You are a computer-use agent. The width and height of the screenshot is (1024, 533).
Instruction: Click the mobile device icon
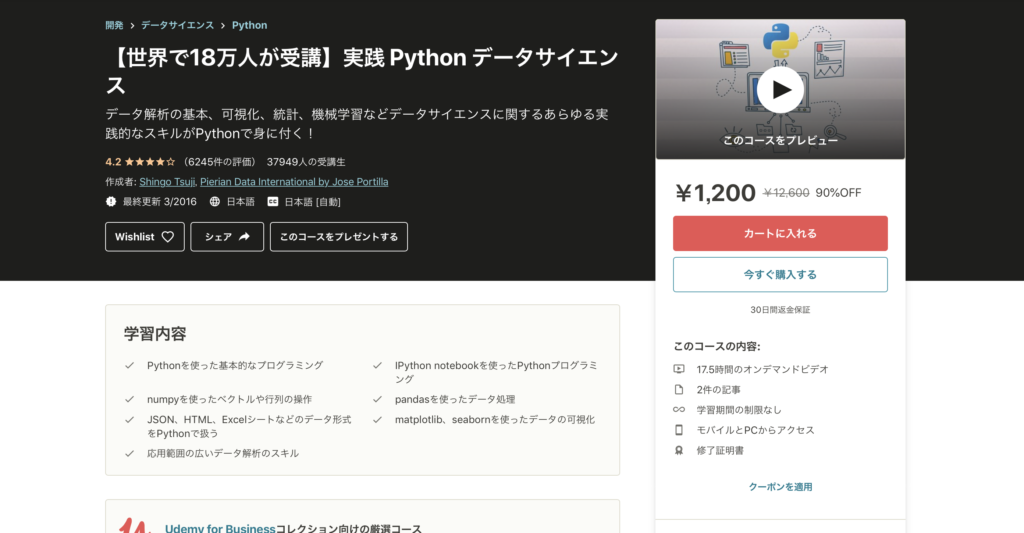click(x=679, y=430)
